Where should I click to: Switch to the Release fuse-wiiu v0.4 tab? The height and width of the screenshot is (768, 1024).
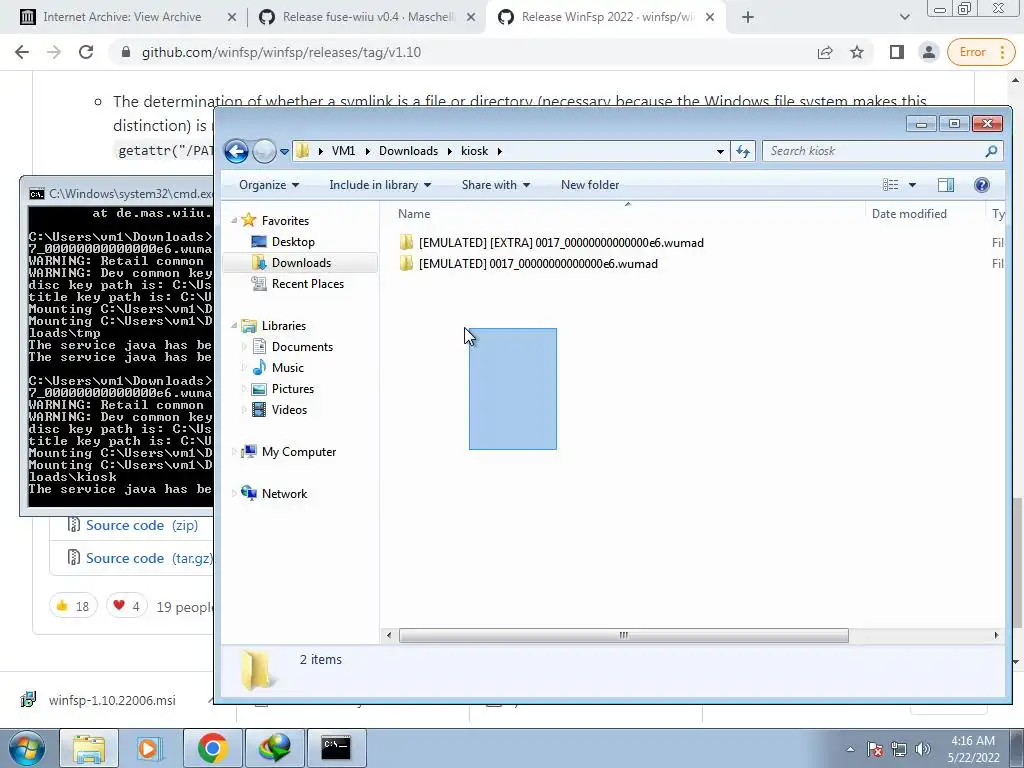[369, 17]
